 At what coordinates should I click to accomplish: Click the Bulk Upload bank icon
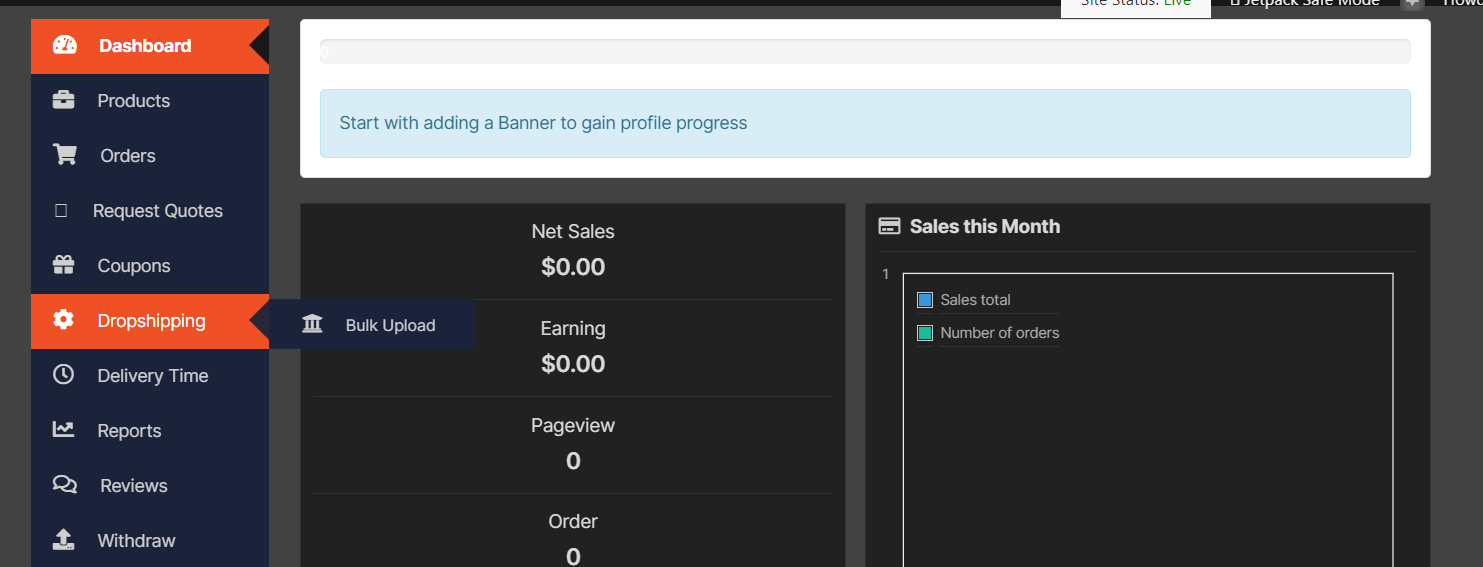click(312, 324)
